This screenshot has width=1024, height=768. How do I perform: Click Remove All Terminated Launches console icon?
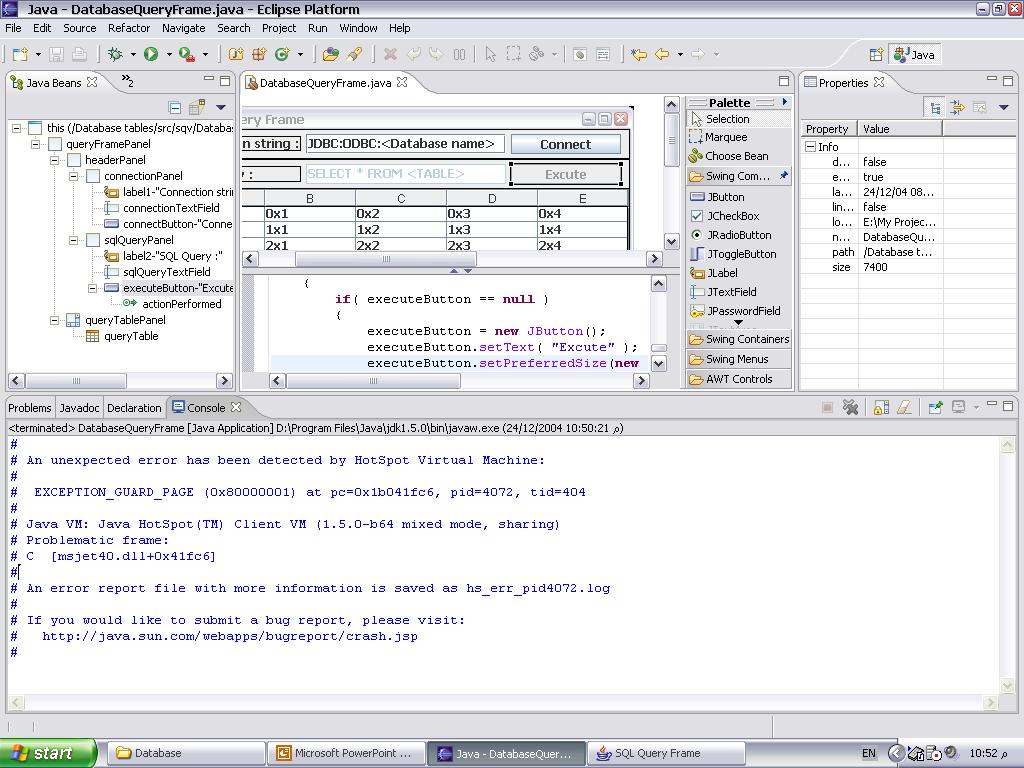click(x=850, y=408)
